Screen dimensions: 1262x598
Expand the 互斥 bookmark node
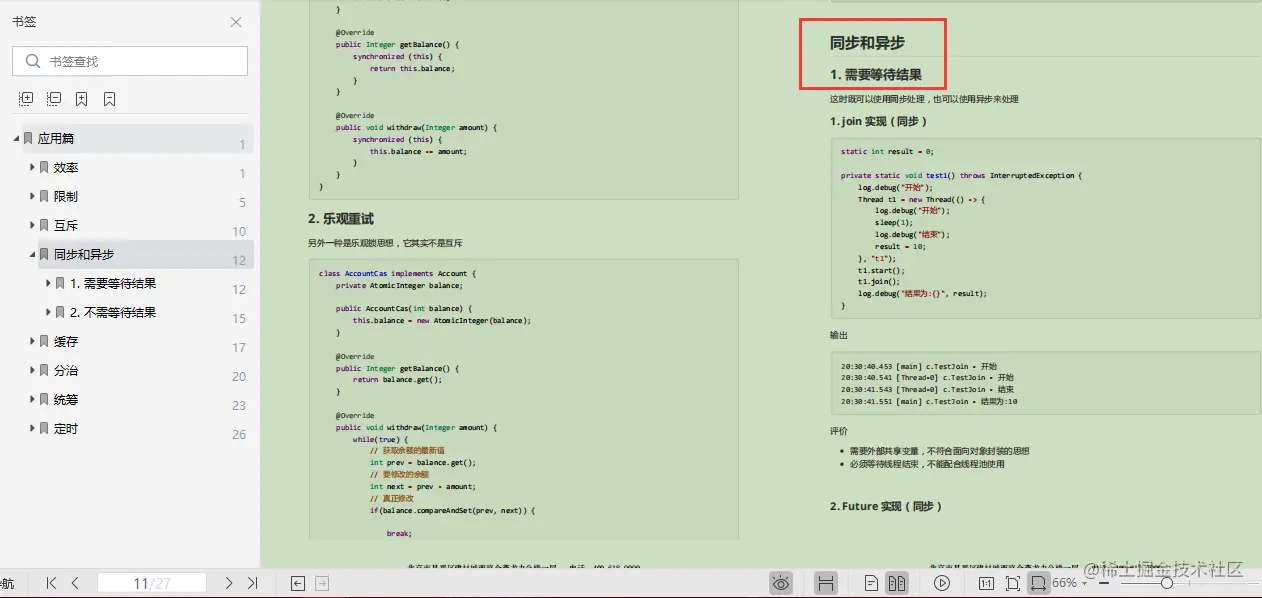[x=32, y=225]
